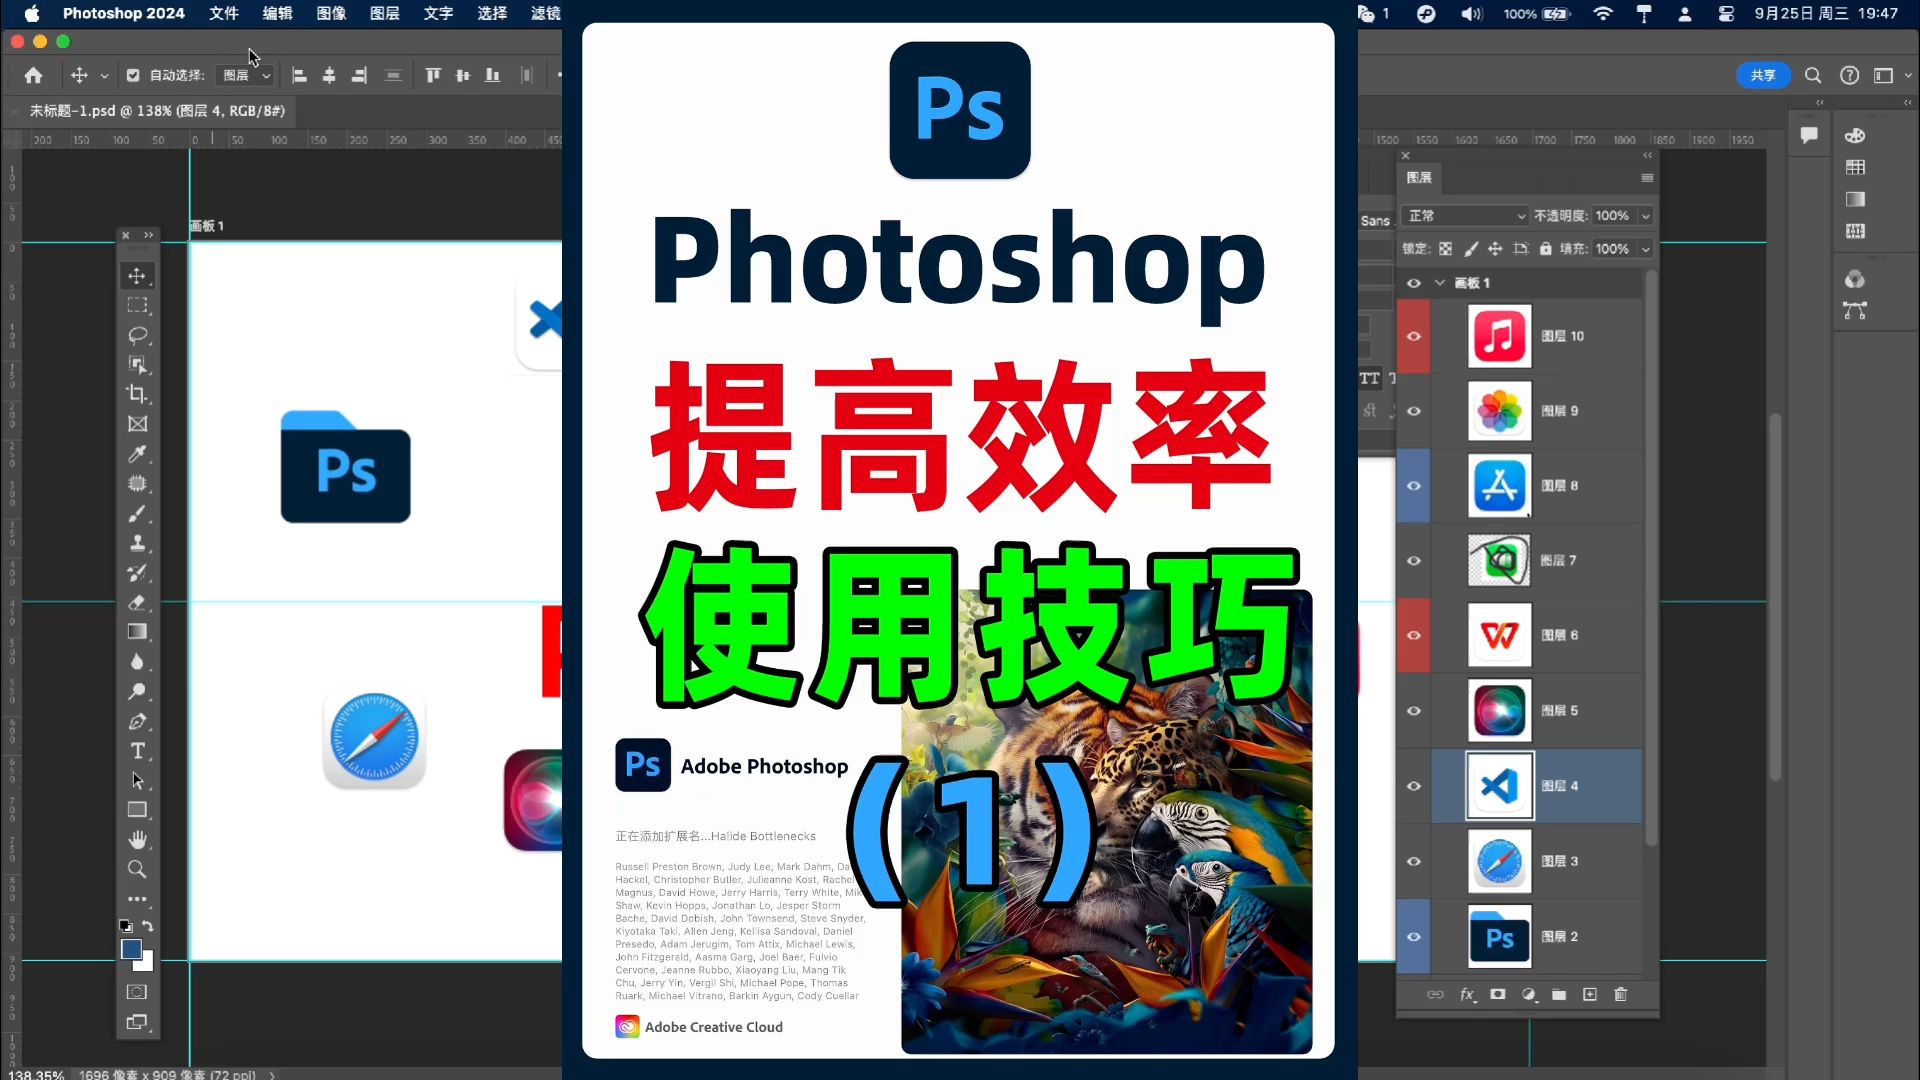1920x1080 pixels.
Task: Add a layer mask
Action: pos(1498,995)
